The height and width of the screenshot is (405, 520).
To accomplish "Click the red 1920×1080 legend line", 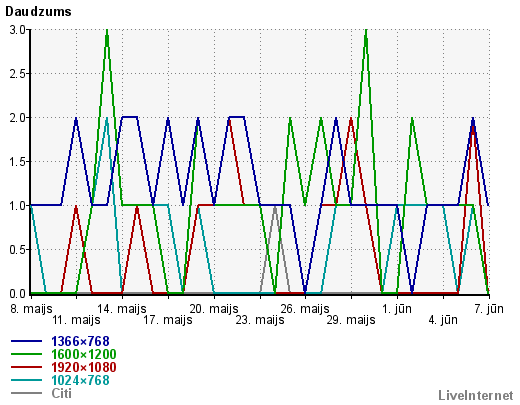I will 27,367.
